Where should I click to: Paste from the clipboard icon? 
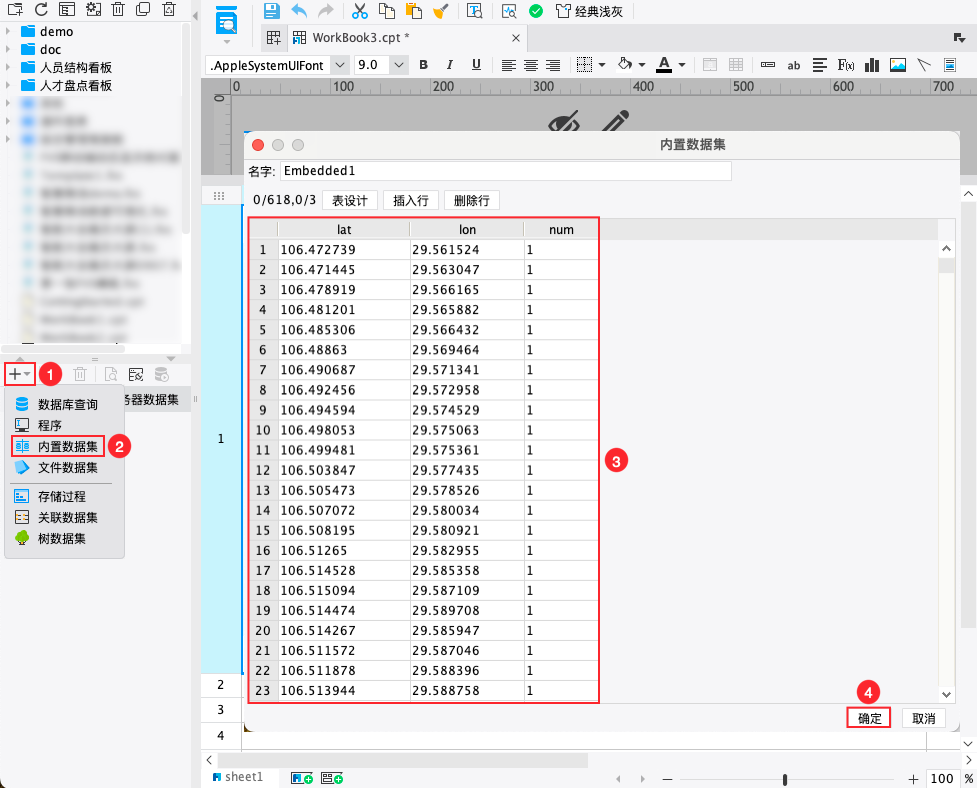[x=413, y=11]
